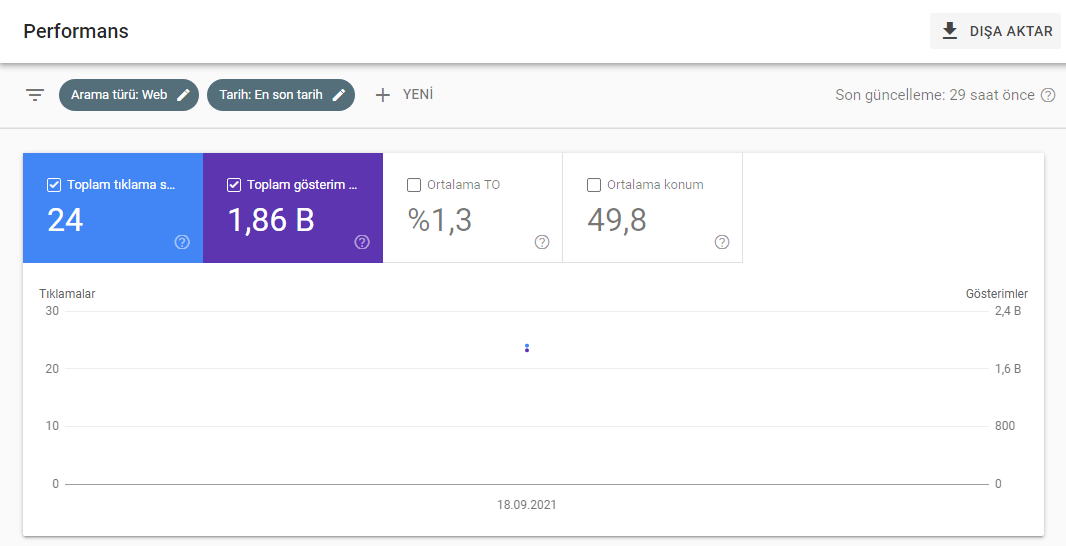Screen dimensions: 1066x546
Task: Select the %1,3 average CTR value
Action: (440, 220)
